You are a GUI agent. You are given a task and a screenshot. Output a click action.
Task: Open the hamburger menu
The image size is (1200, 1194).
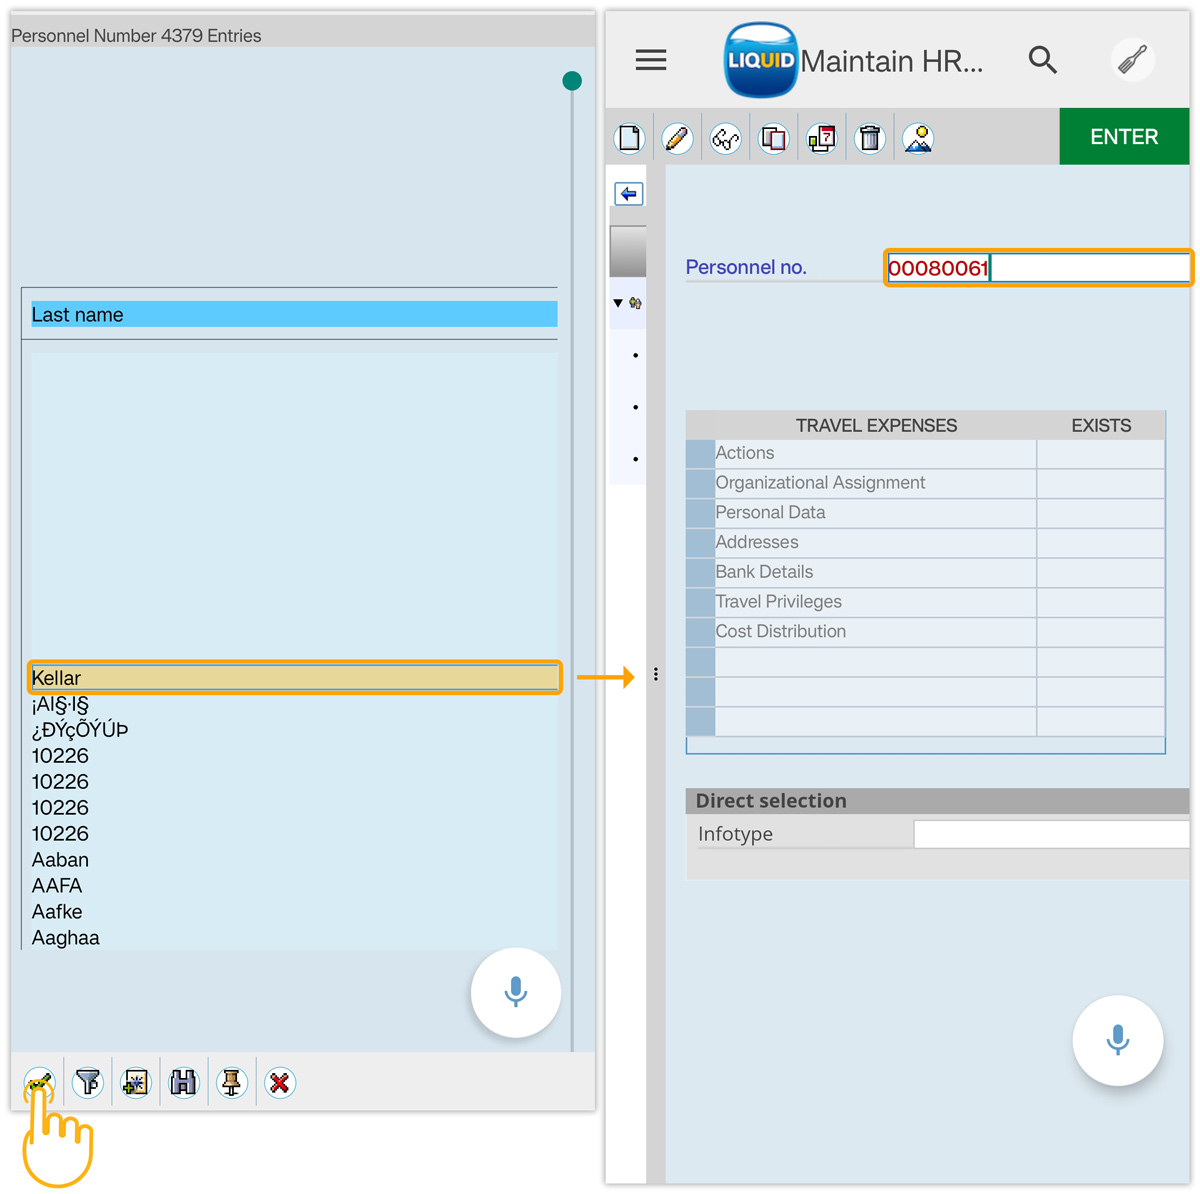651,60
